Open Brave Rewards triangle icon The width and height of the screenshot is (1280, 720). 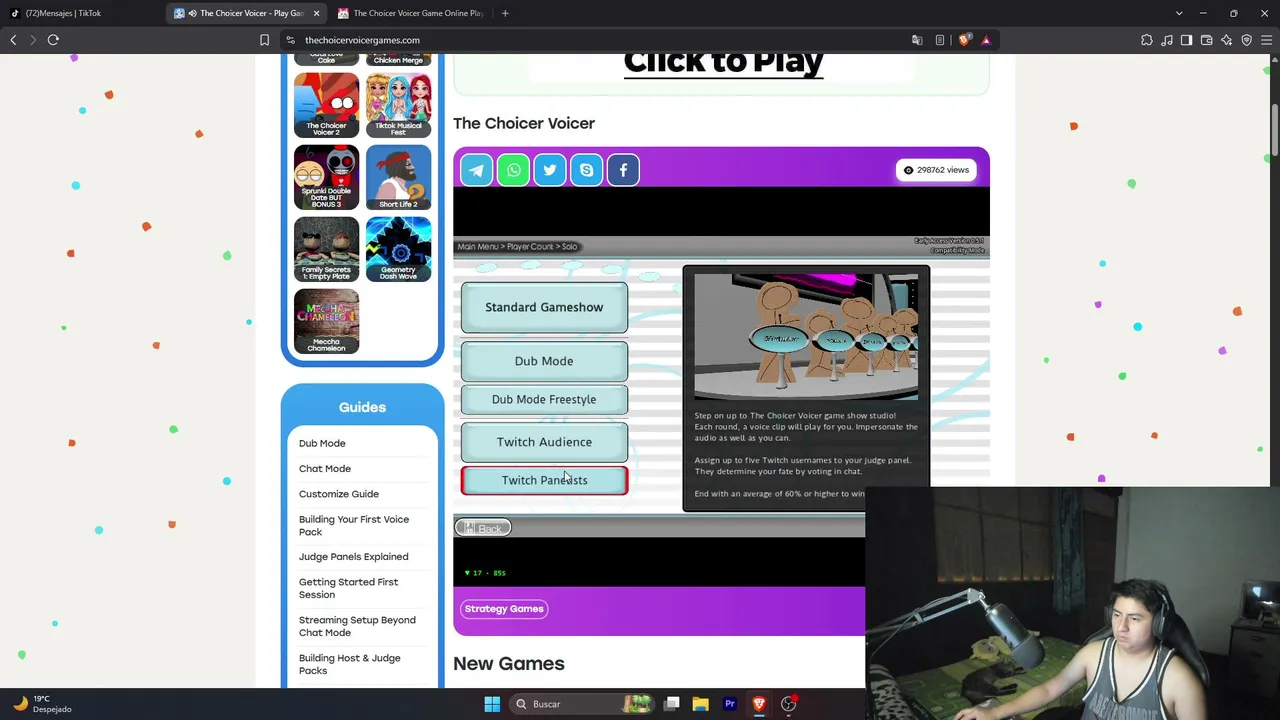[x=986, y=40]
